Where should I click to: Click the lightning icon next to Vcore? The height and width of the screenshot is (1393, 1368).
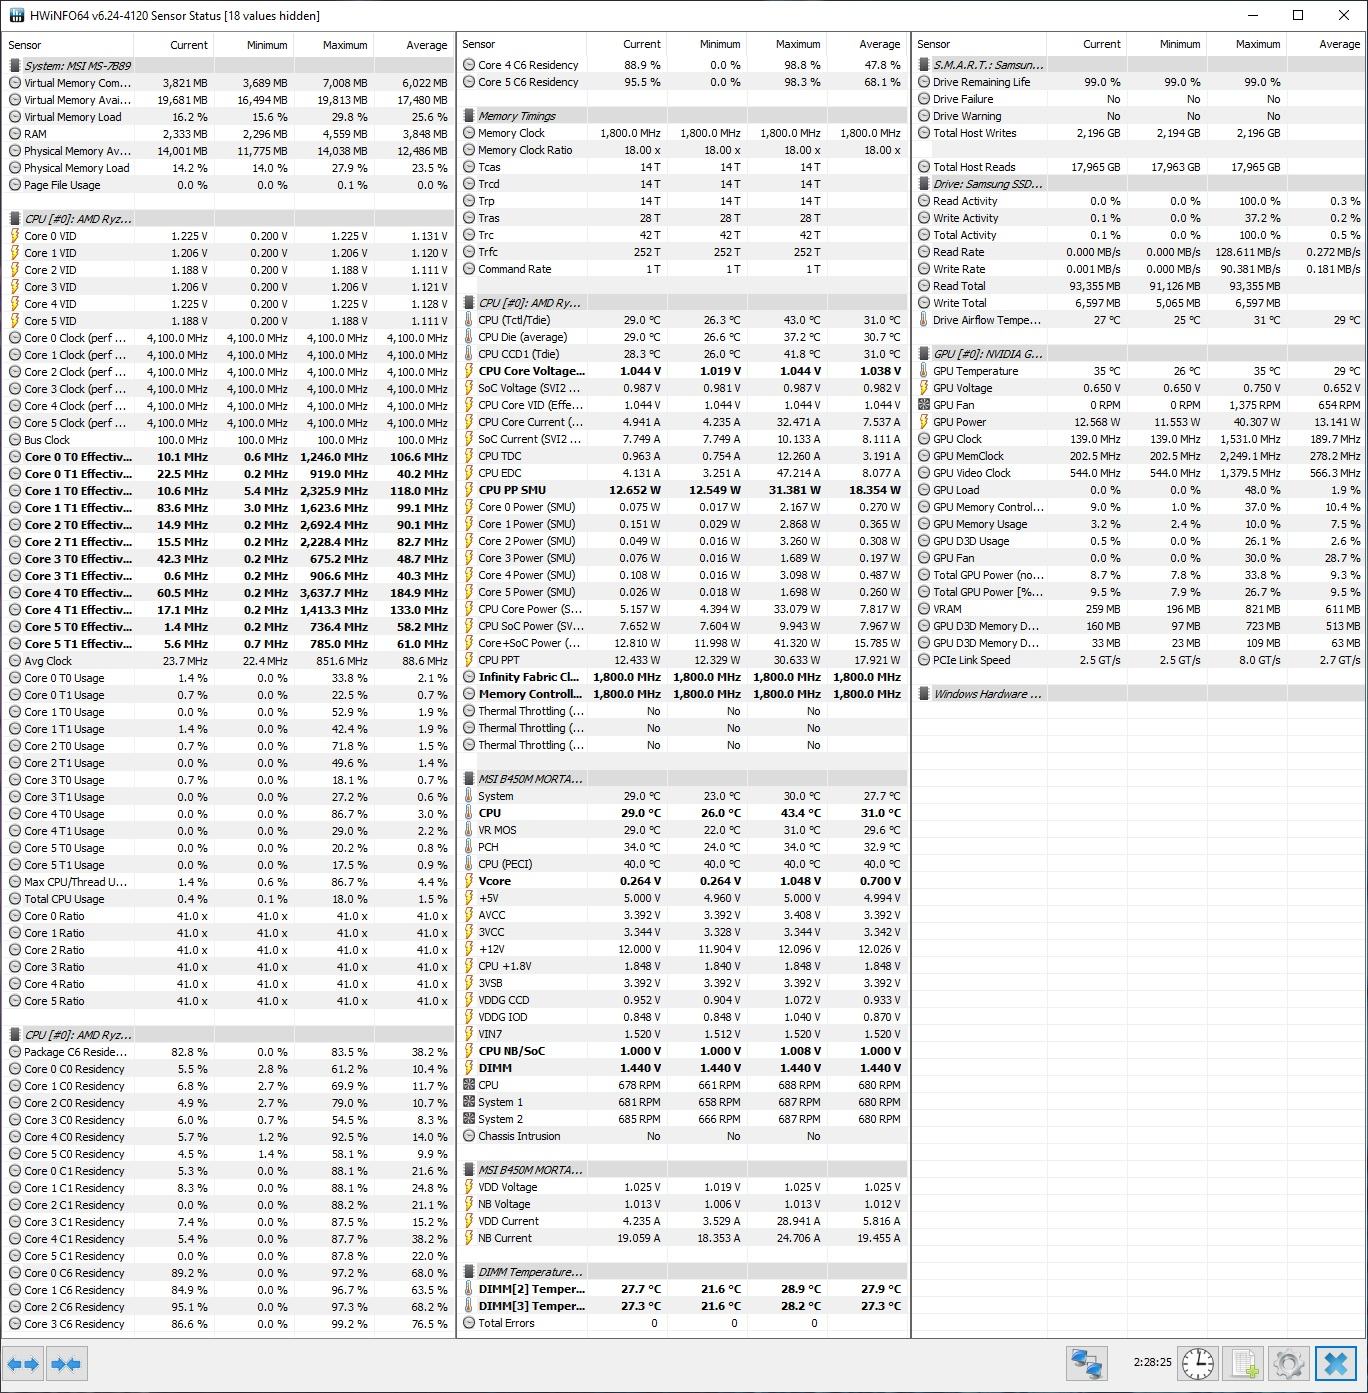click(x=469, y=881)
